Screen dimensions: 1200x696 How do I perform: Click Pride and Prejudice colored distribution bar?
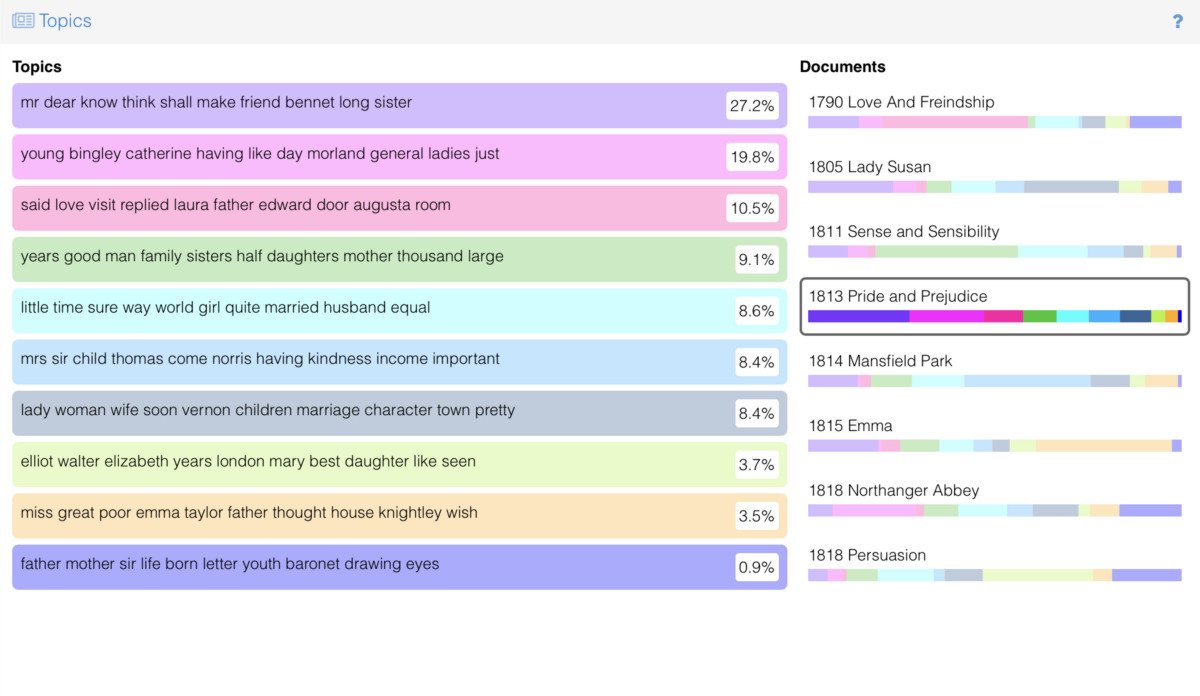(994, 316)
